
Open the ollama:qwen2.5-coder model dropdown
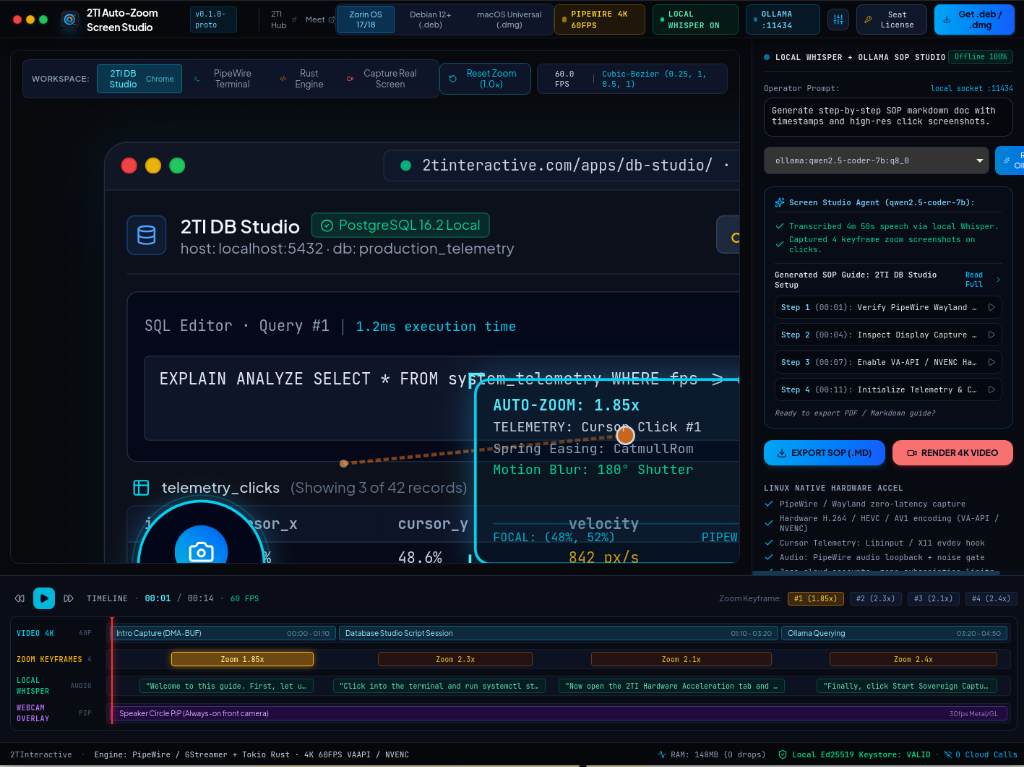click(x=876, y=161)
